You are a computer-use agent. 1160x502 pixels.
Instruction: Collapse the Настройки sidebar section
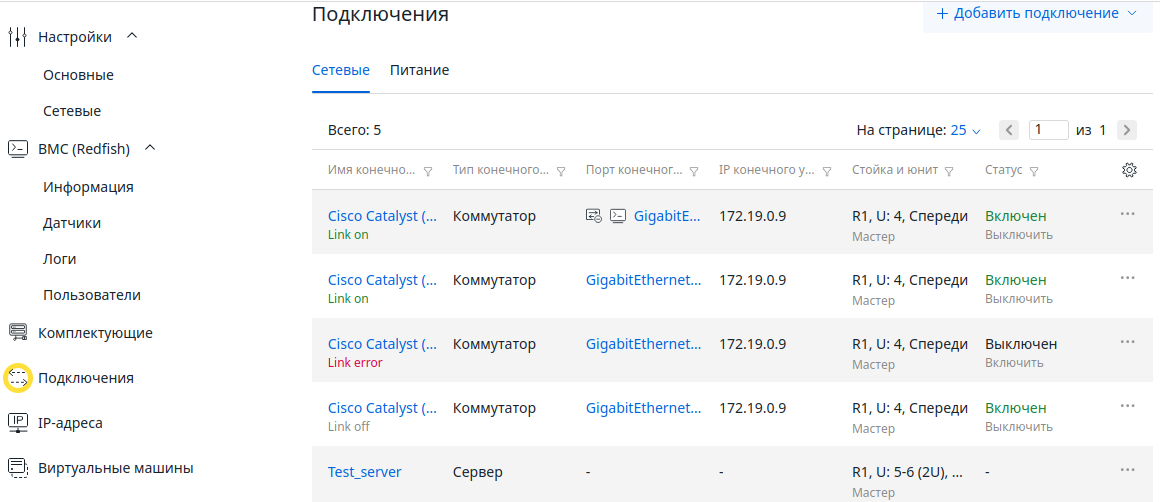coord(132,36)
